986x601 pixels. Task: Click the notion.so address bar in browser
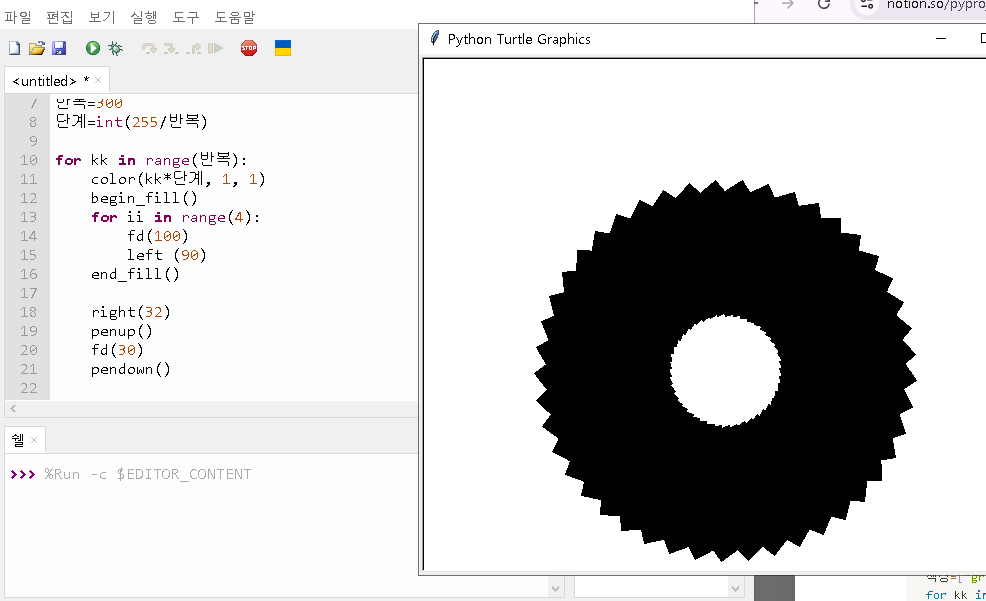pyautogui.click(x=936, y=5)
